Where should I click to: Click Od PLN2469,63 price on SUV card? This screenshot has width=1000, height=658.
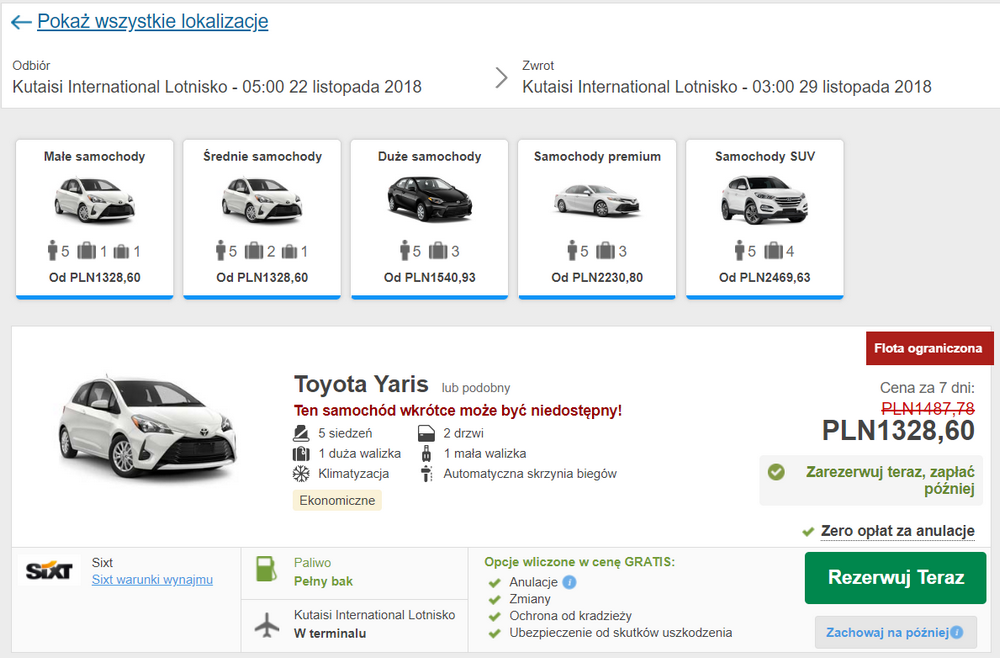point(765,277)
